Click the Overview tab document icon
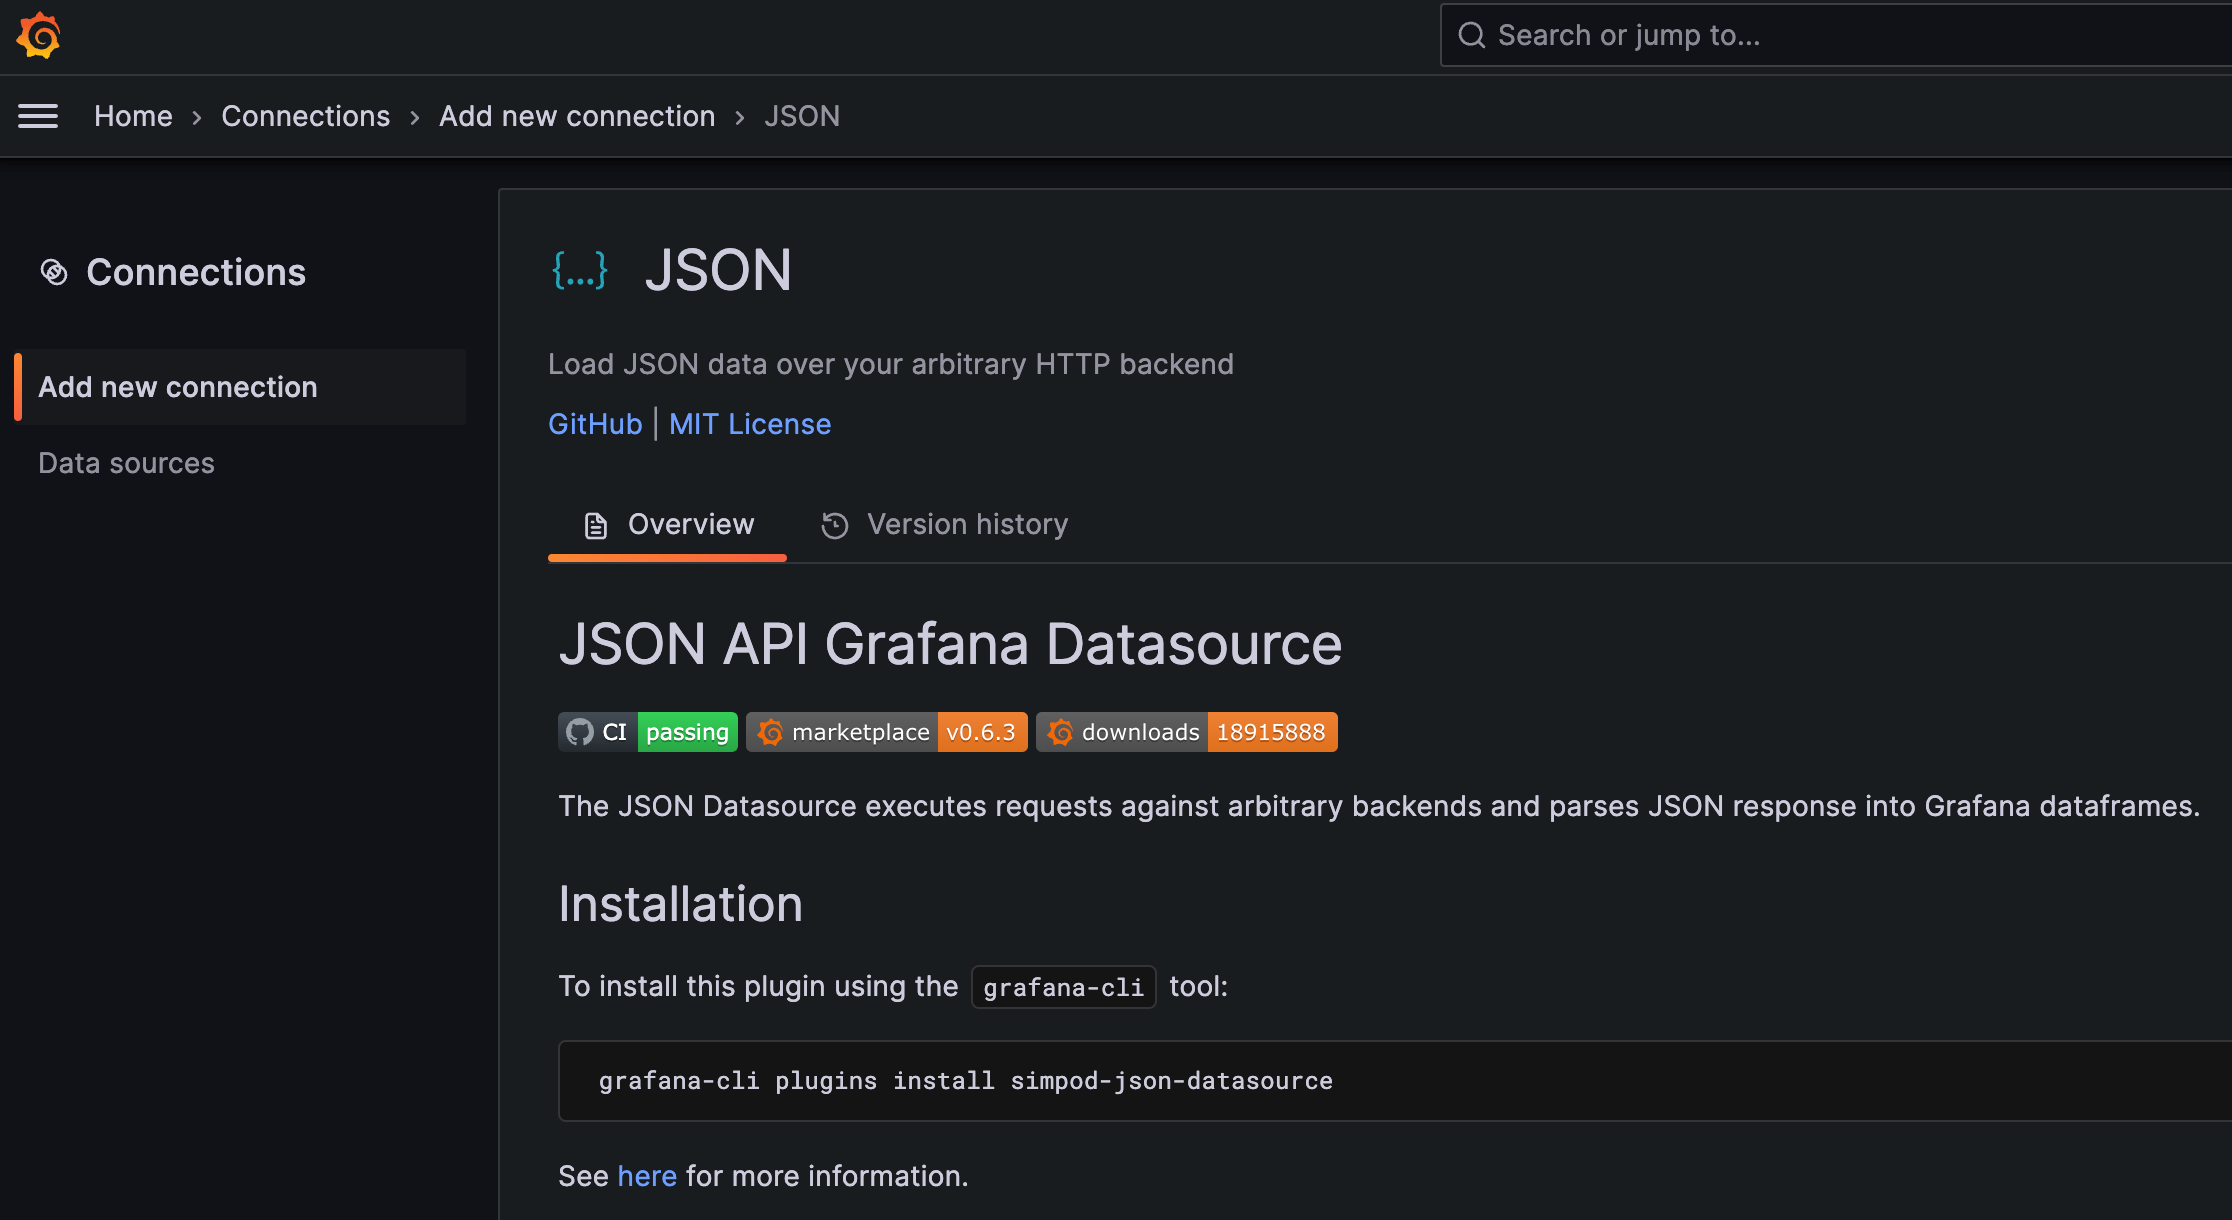Viewport: 2232px width, 1220px height. pyautogui.click(x=596, y=525)
